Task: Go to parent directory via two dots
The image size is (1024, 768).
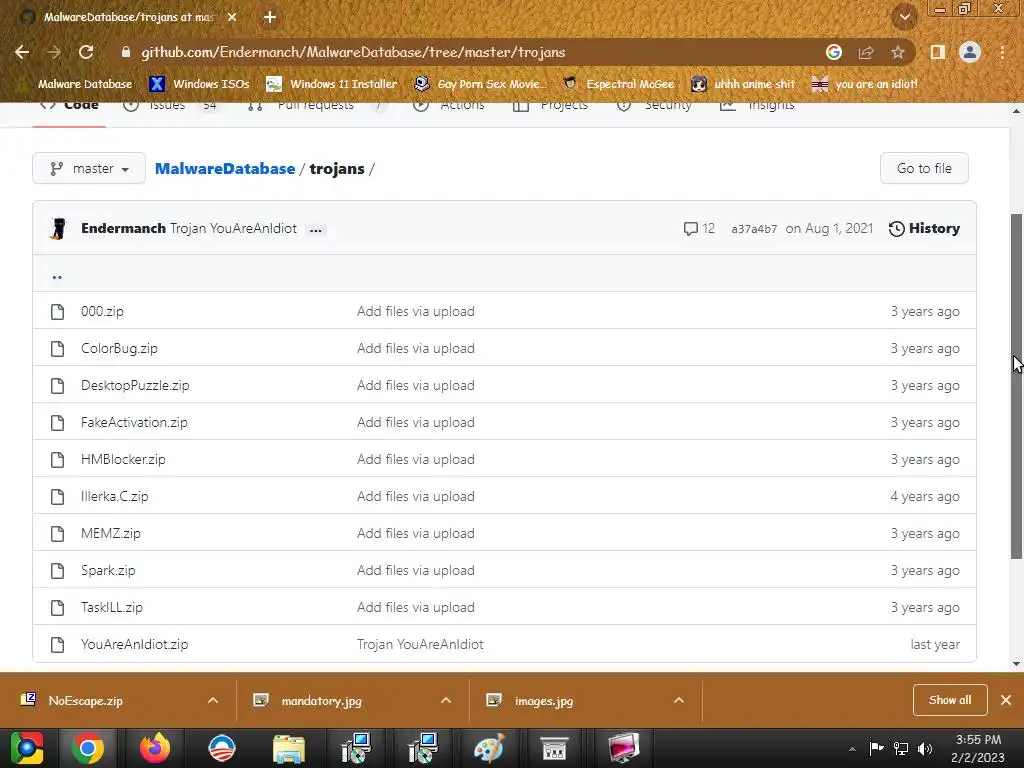Action: coord(57,277)
